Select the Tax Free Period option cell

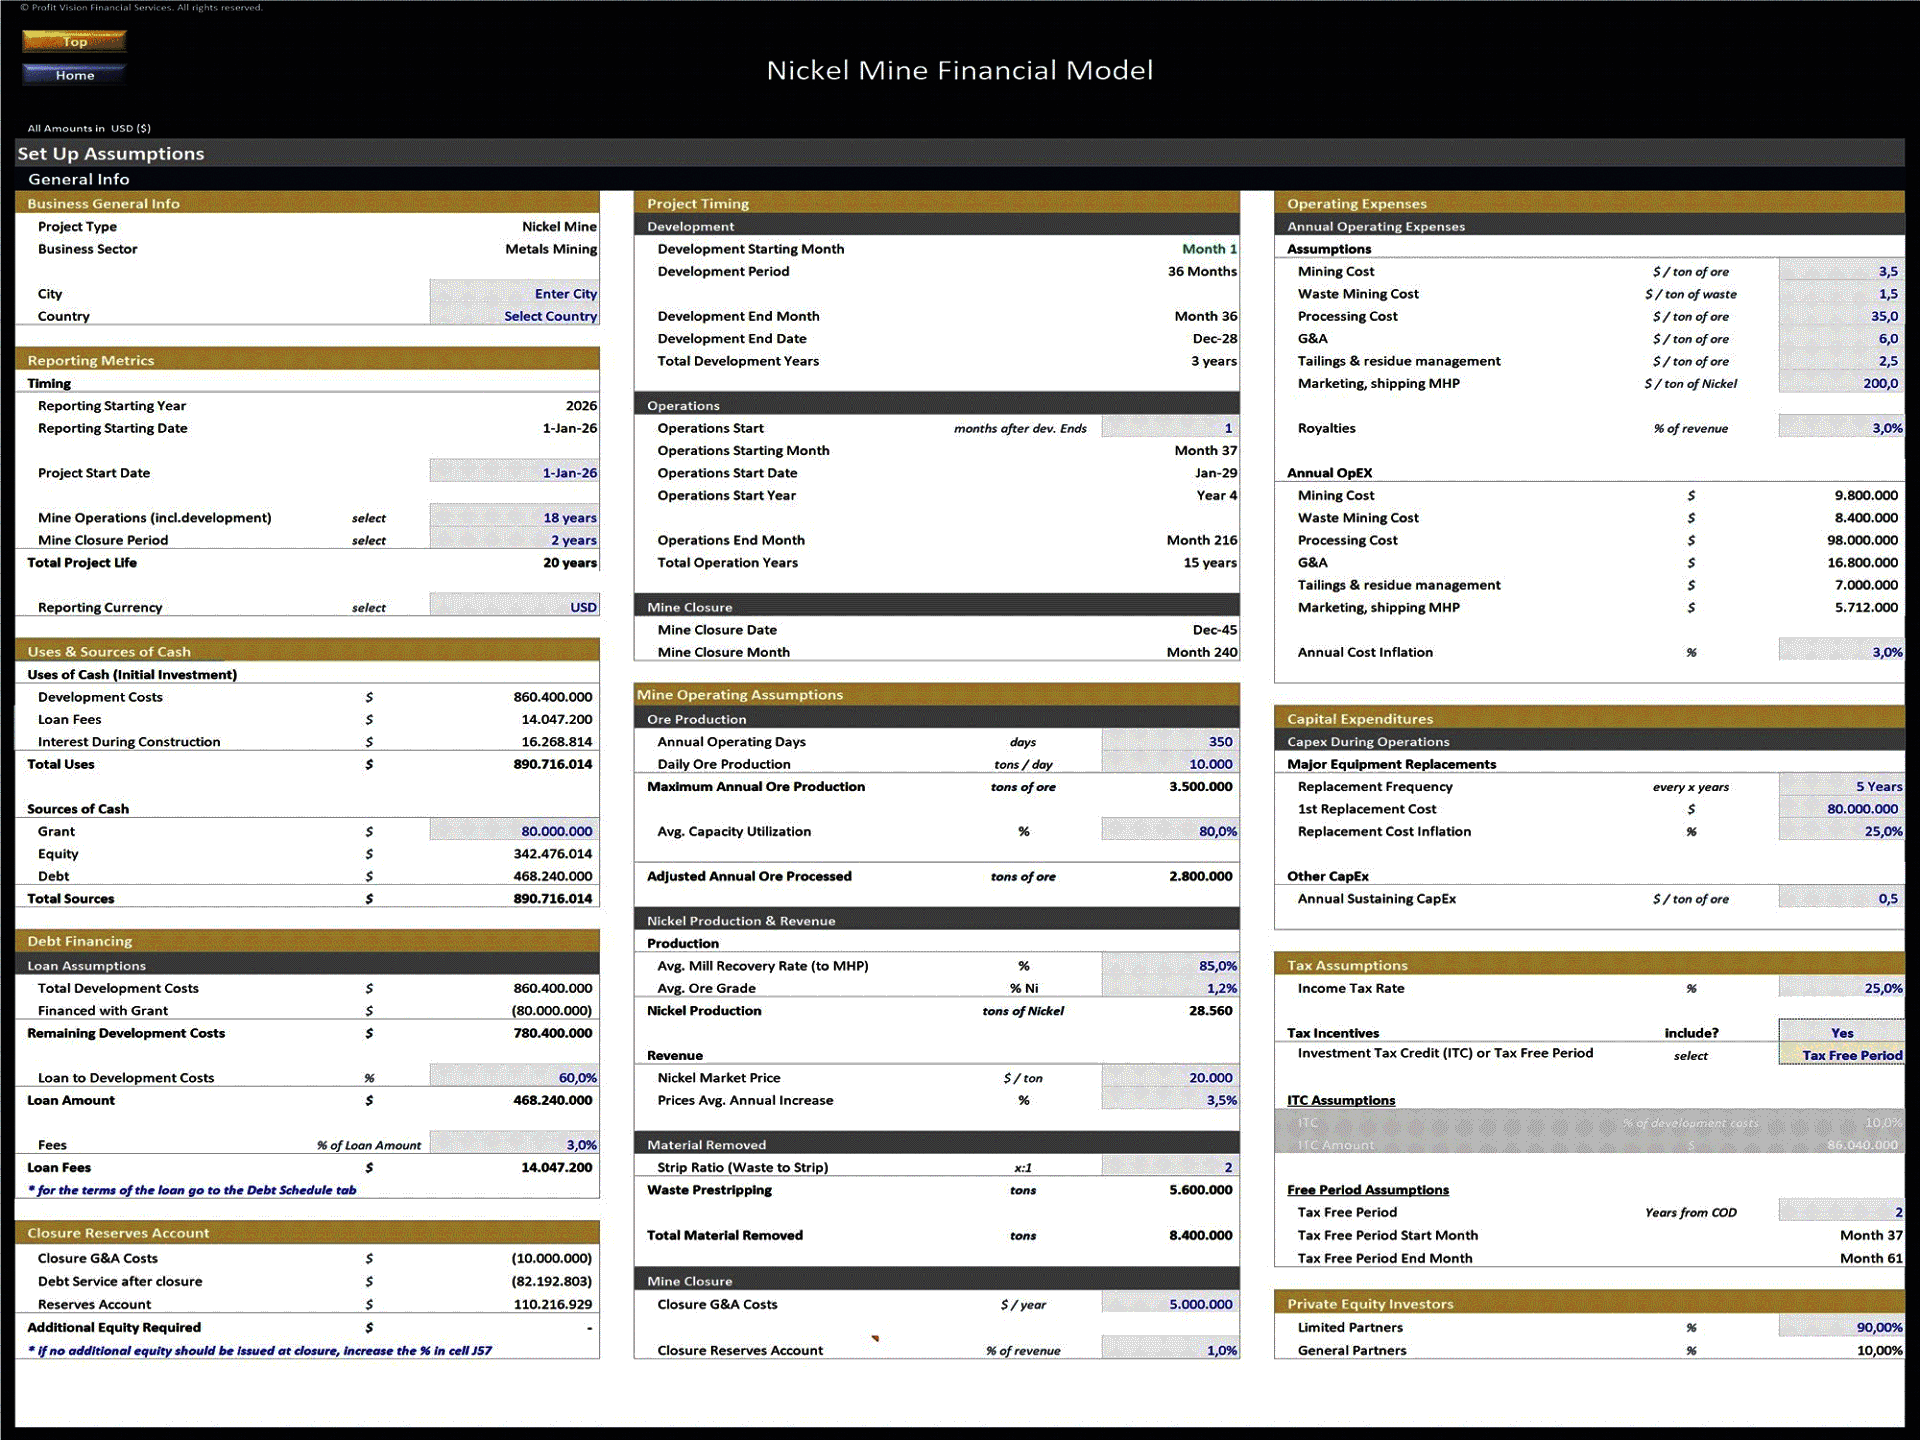(1841, 1055)
